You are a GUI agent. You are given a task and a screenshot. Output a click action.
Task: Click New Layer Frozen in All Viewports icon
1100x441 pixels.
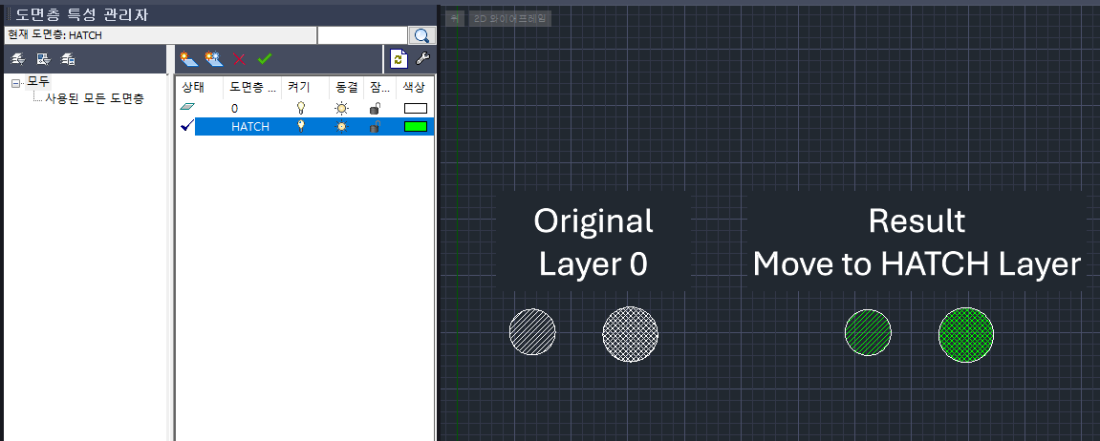(213, 59)
